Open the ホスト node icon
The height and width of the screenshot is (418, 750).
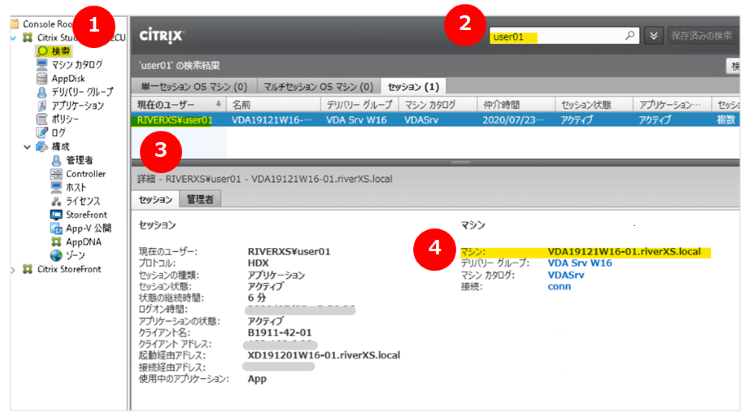(56, 187)
